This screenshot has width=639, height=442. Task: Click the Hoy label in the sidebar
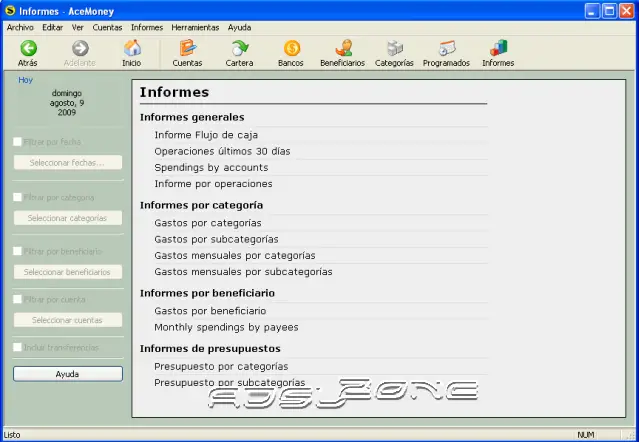pos(25,80)
